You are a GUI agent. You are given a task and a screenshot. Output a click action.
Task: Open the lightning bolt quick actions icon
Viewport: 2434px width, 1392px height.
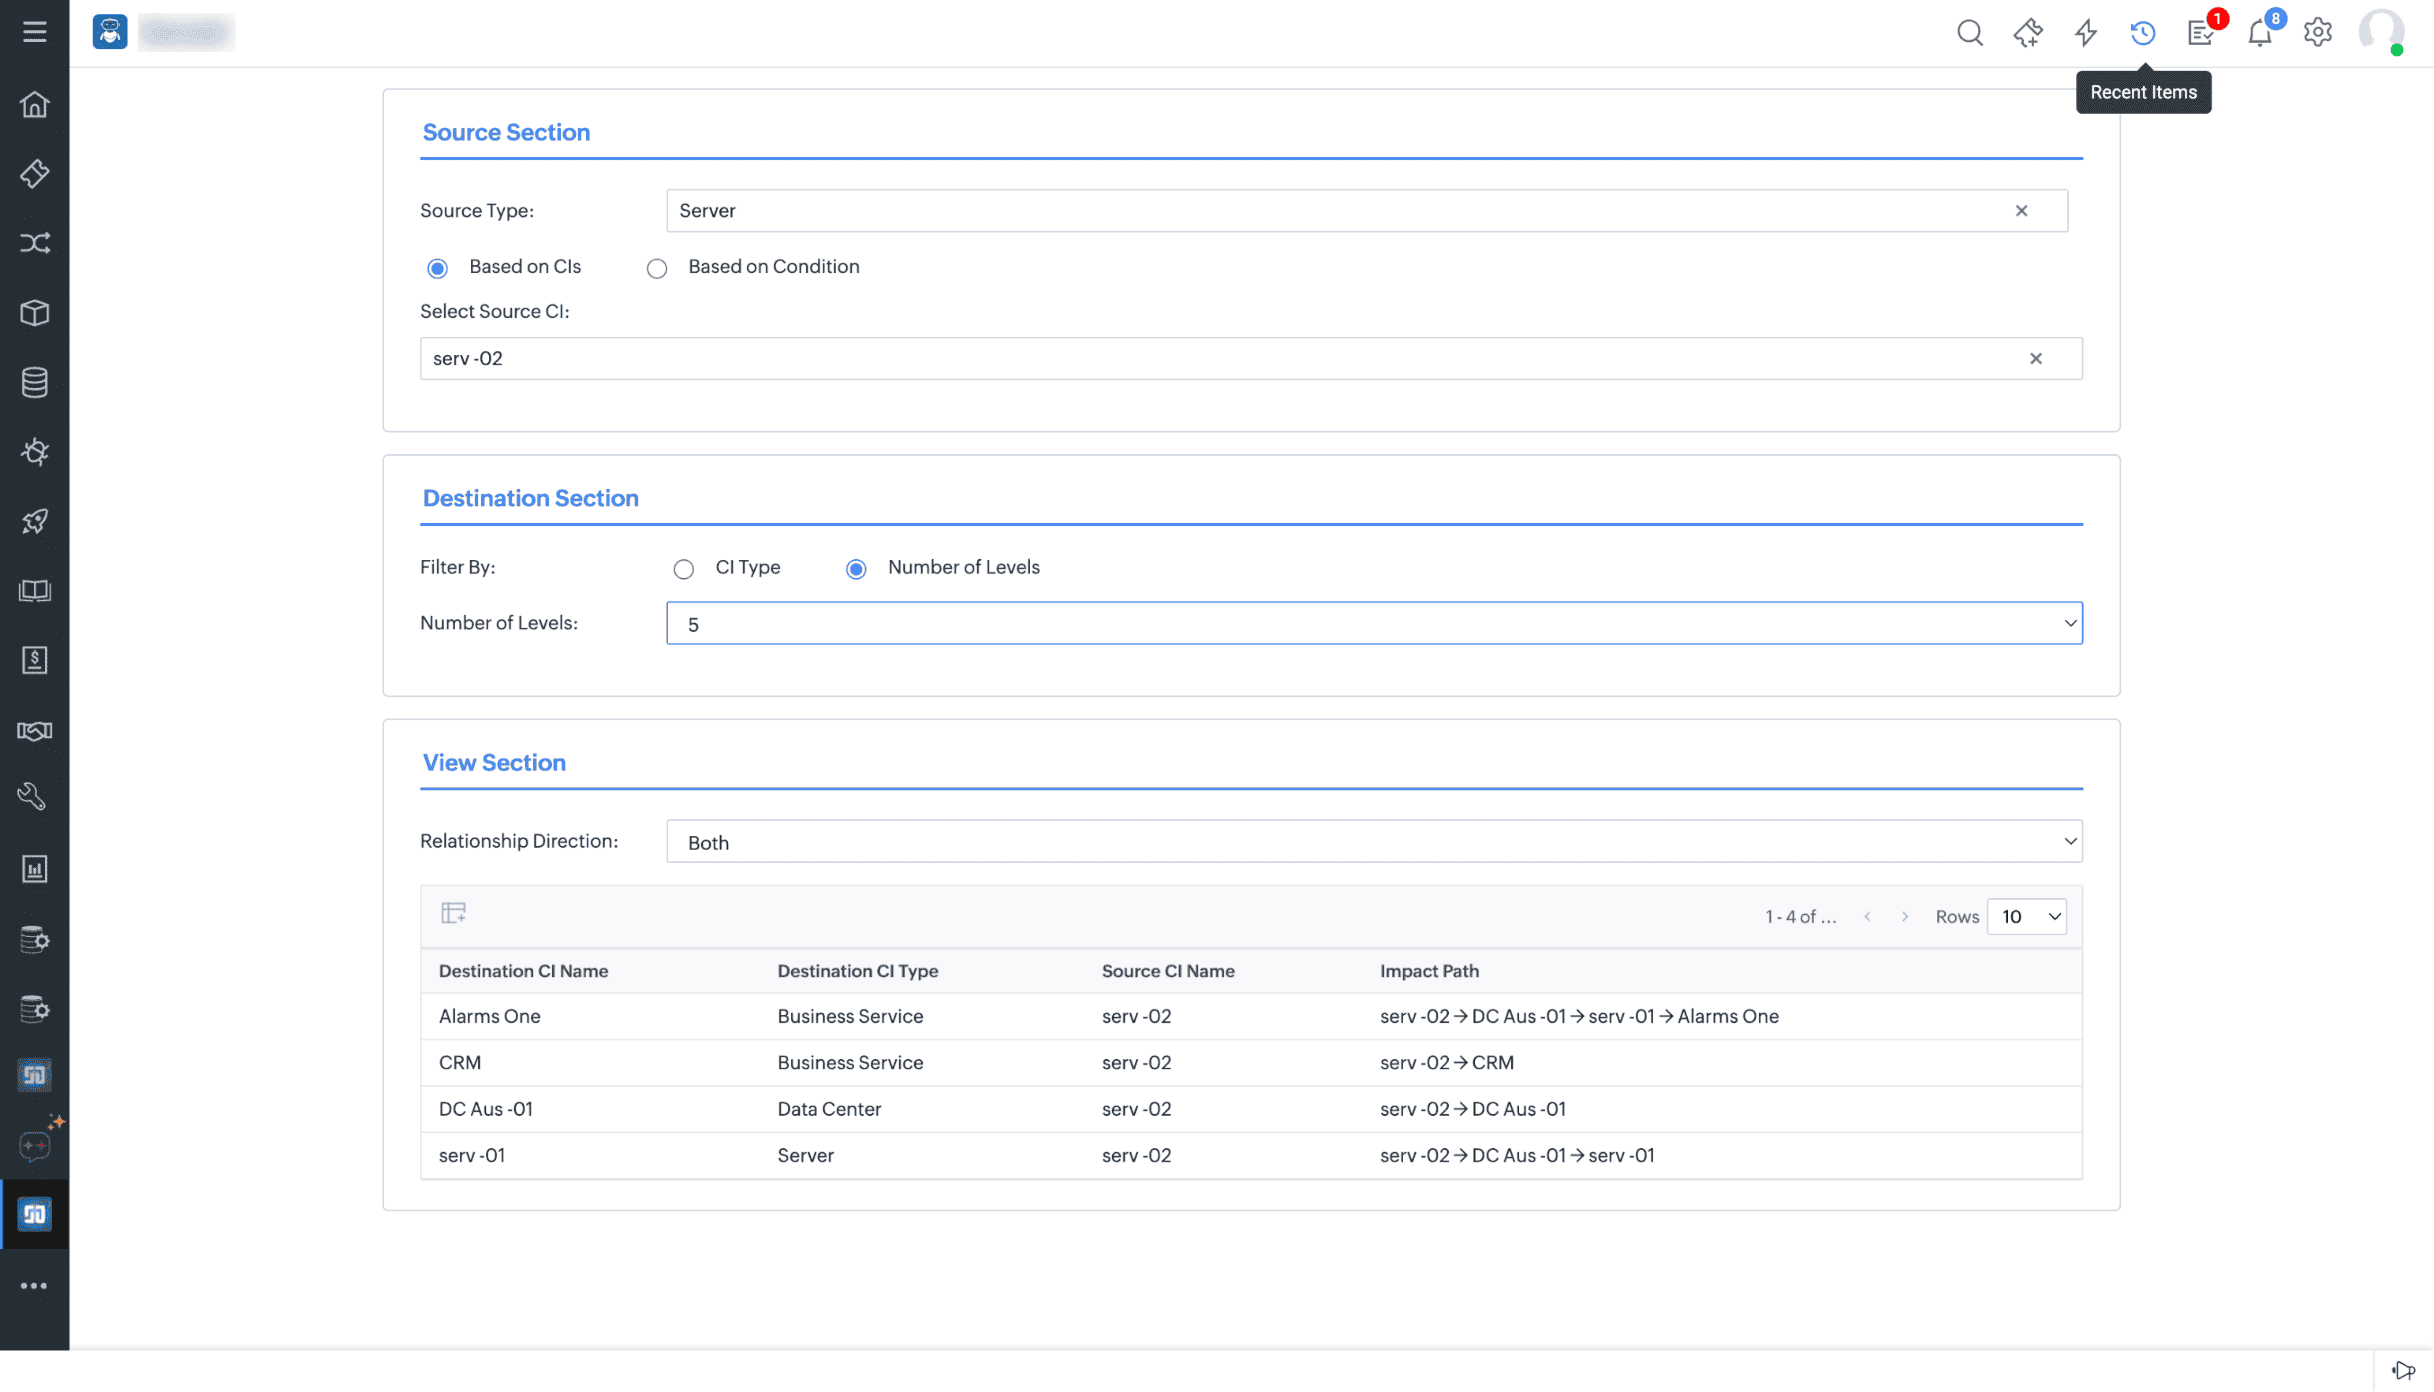coord(2085,32)
